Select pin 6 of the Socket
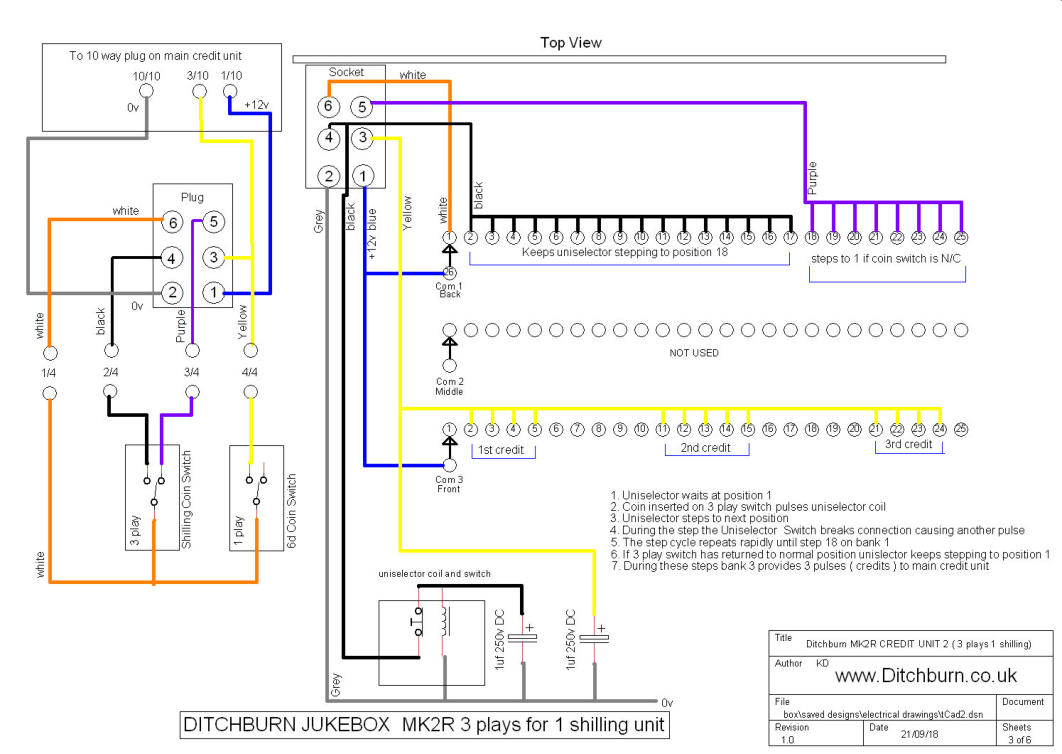The height and width of the screenshot is (754, 1062). point(328,106)
